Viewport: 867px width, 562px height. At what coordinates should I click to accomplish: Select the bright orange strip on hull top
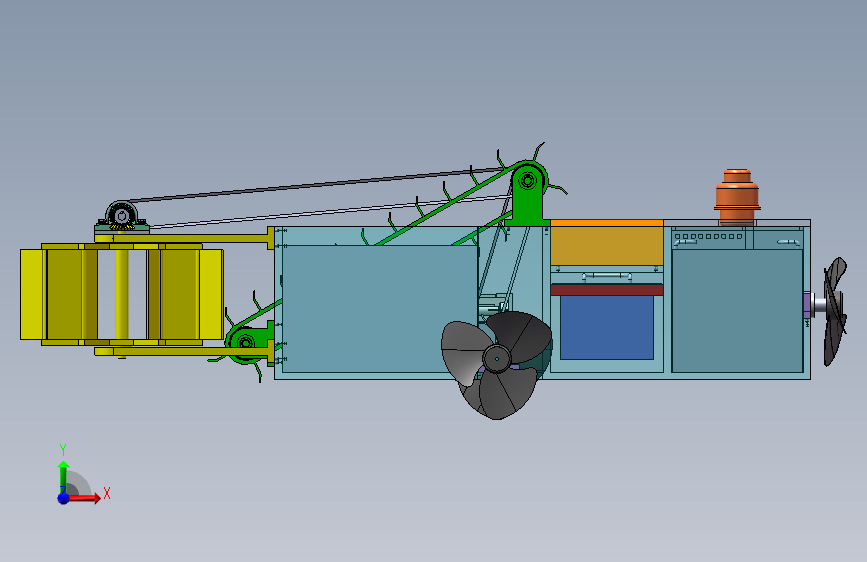[607, 223]
